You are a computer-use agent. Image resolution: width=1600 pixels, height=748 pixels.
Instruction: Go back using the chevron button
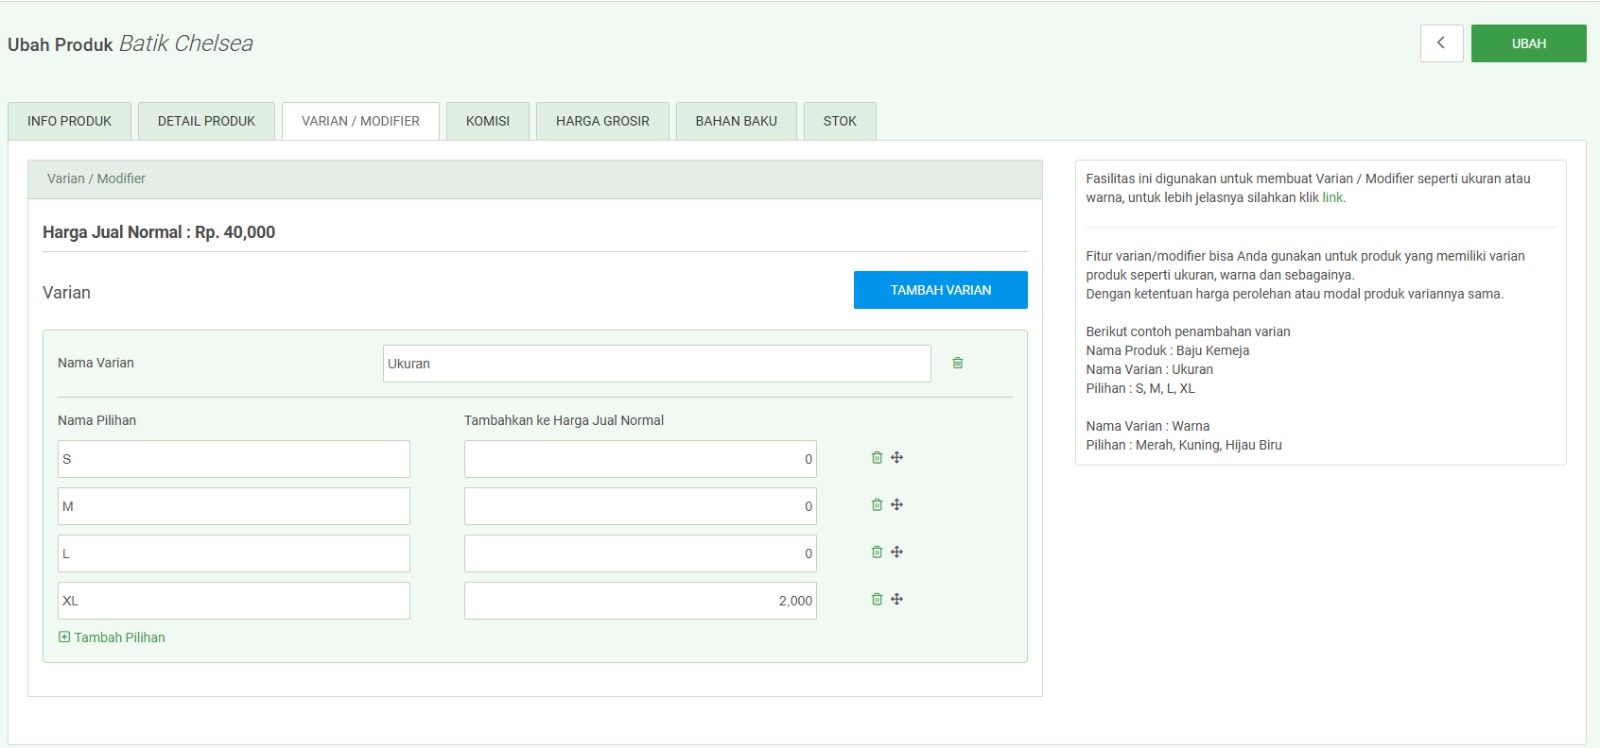tap(1441, 43)
